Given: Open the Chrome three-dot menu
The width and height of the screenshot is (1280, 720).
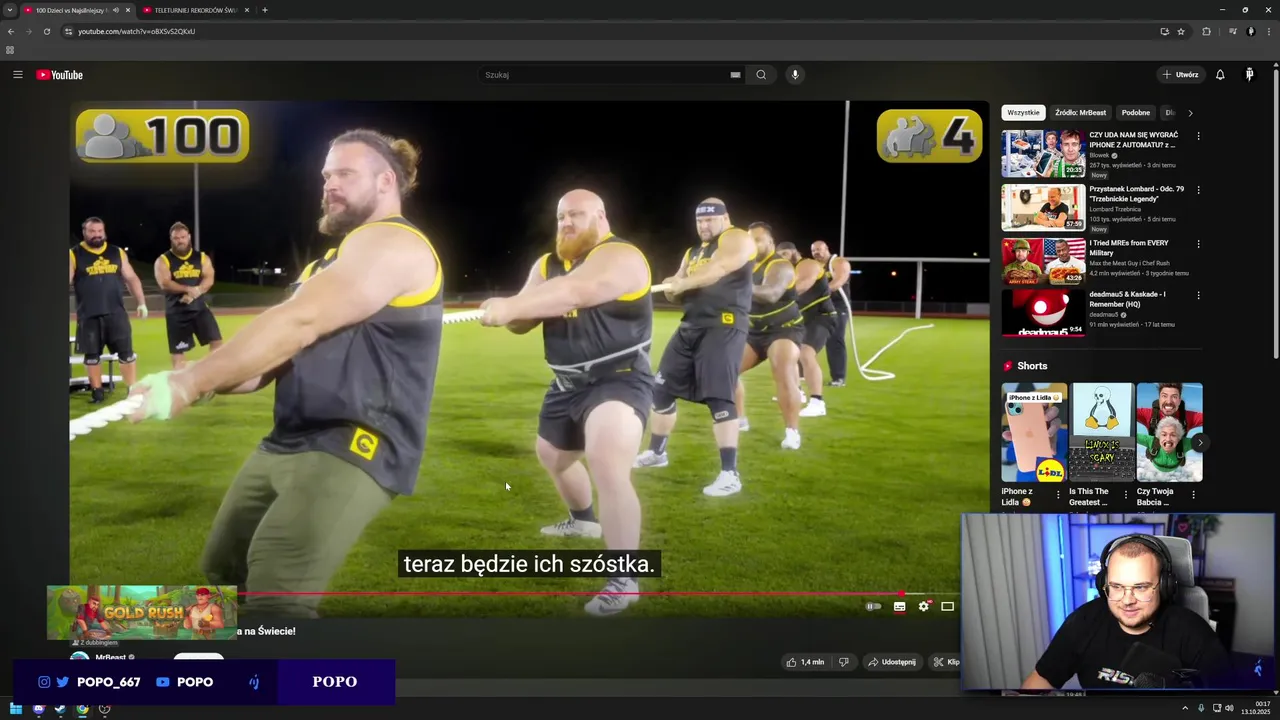Looking at the screenshot, I should point(1268,31).
